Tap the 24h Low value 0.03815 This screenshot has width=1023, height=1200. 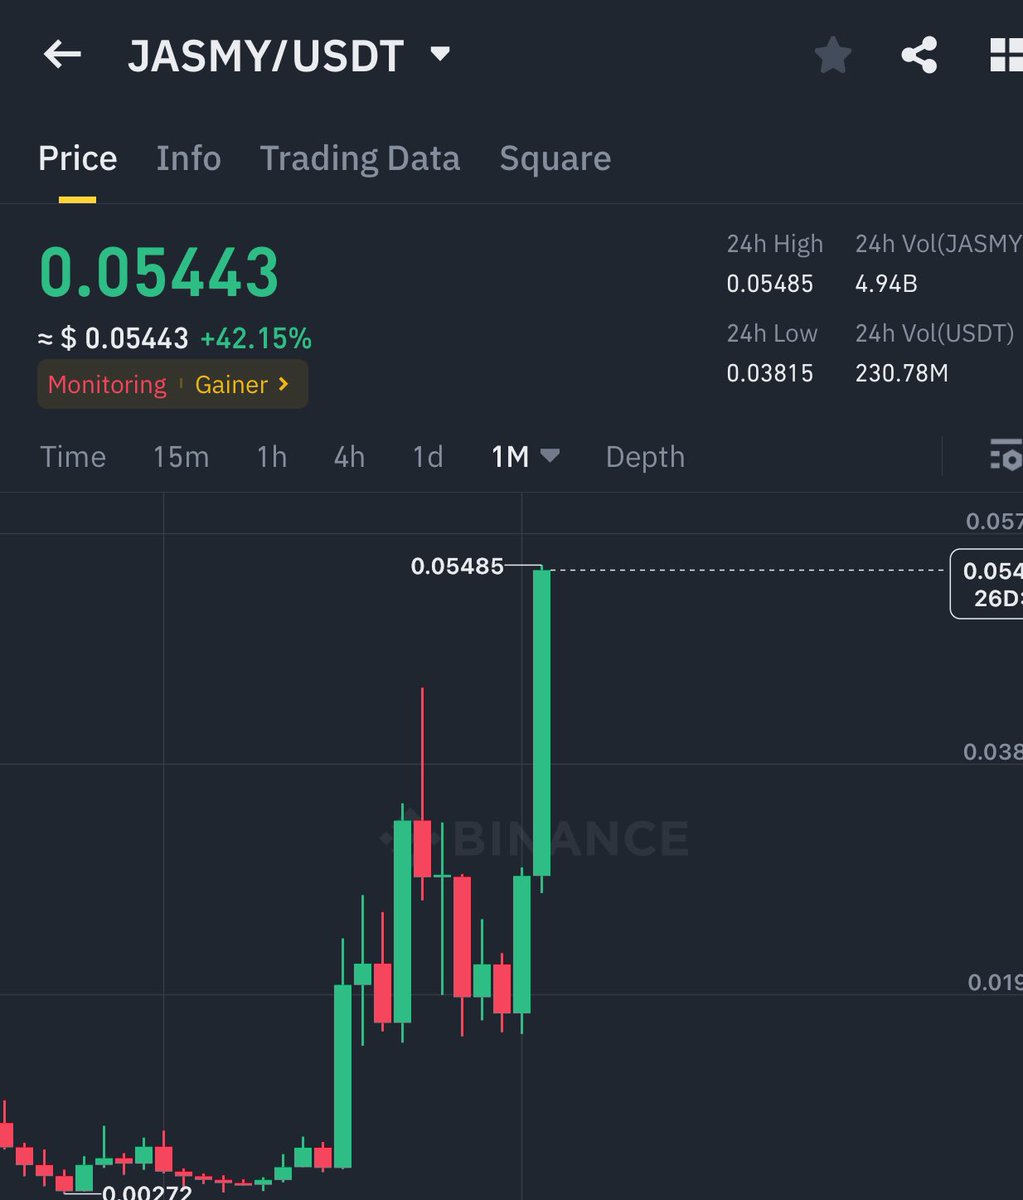(x=770, y=374)
